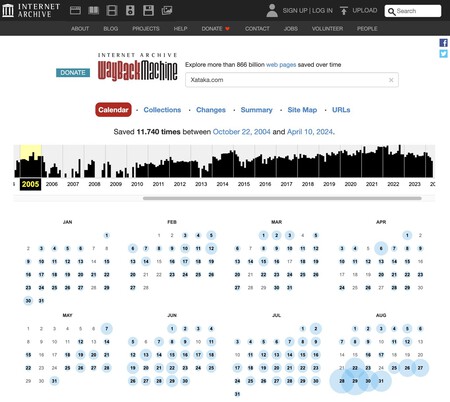The image size is (450, 402).
Task: Share the page on Facebook
Action: click(443, 43)
